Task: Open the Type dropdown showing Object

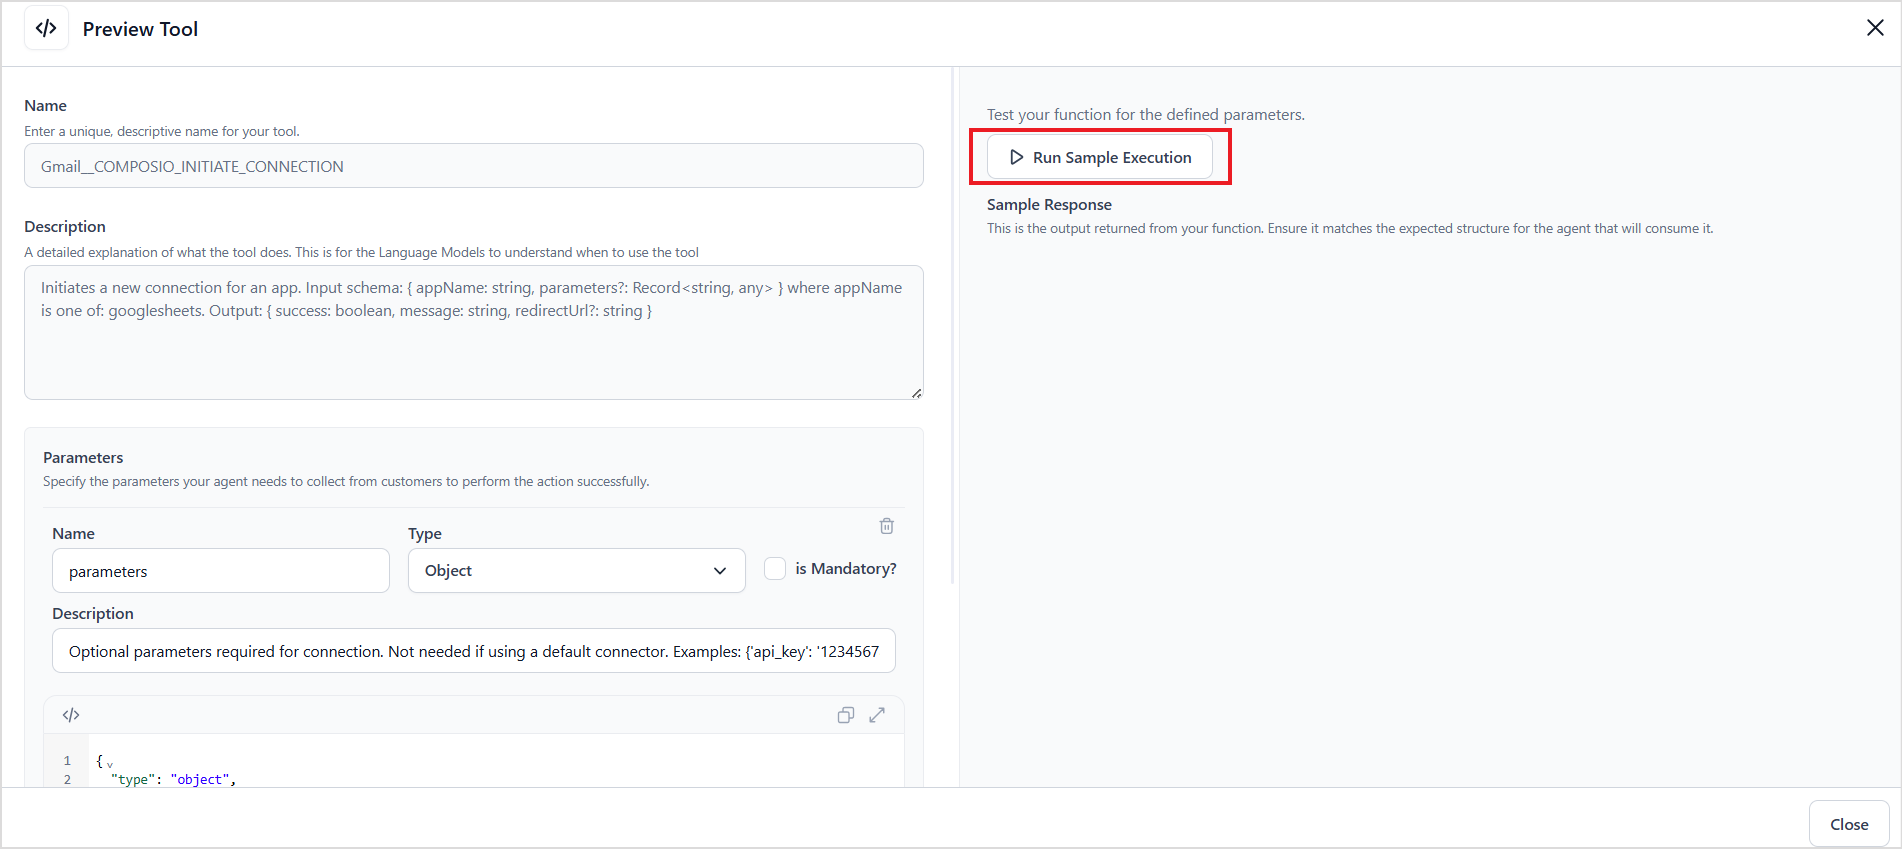Action: 576,570
